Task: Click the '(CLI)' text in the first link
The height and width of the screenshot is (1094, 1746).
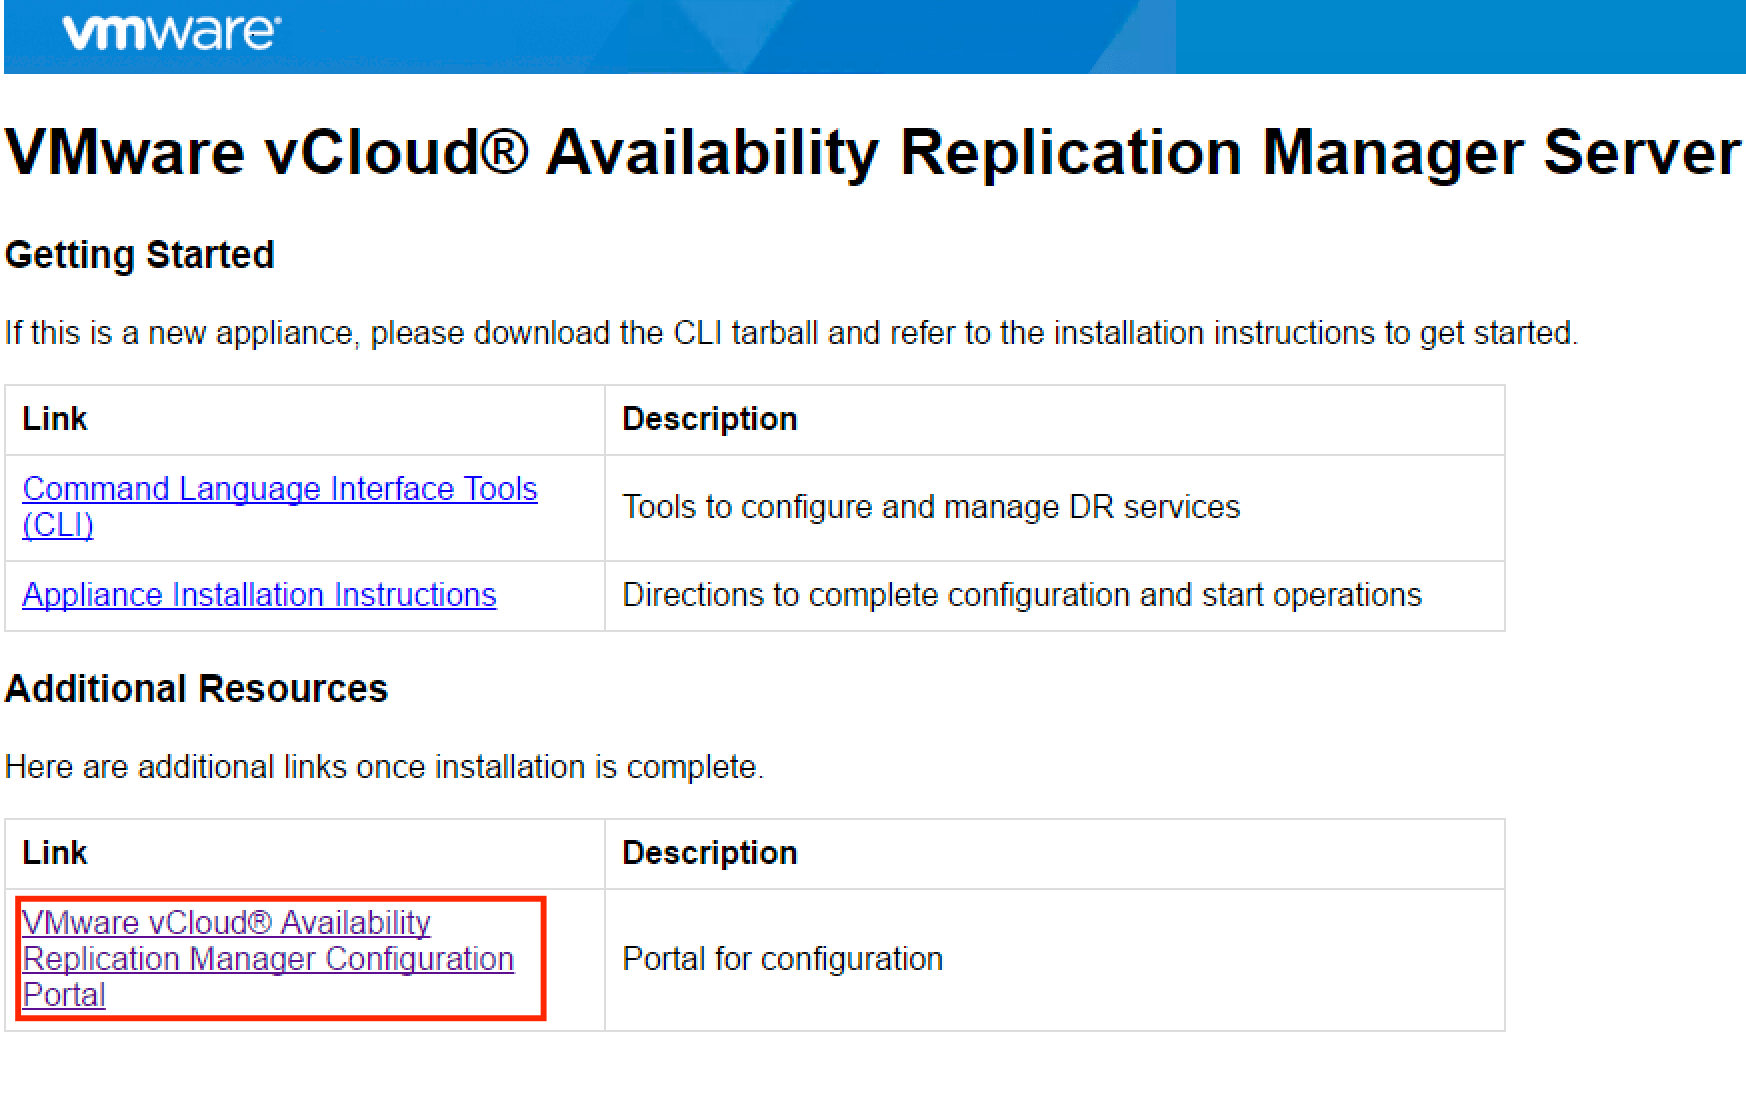Action: [58, 525]
